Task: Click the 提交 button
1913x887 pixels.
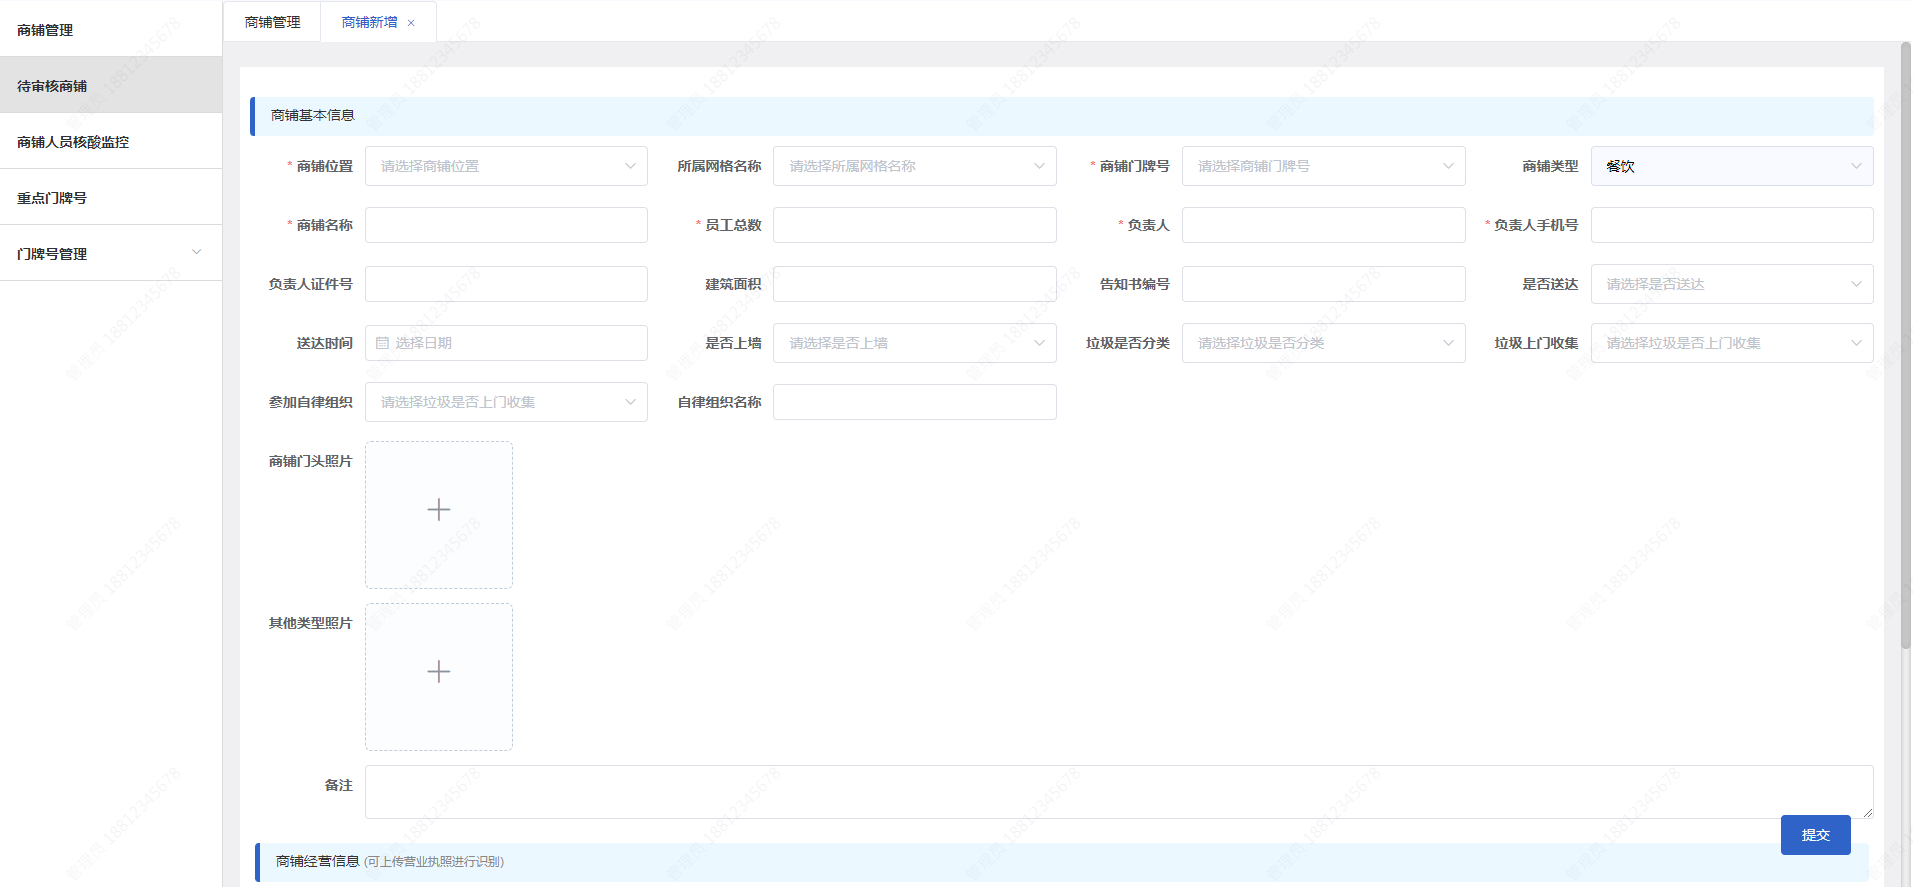Action: [1816, 835]
